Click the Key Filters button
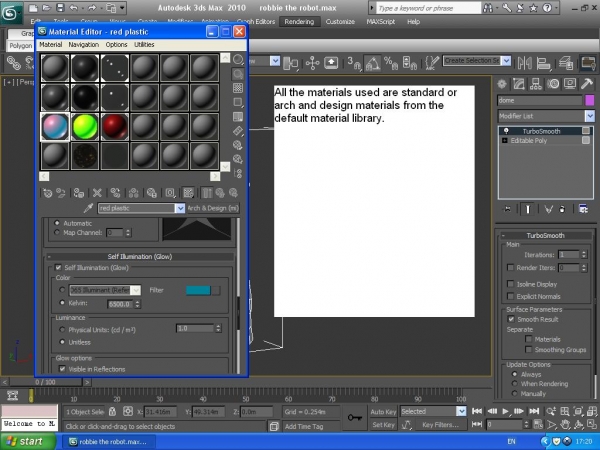The width and height of the screenshot is (600, 450). (440, 425)
